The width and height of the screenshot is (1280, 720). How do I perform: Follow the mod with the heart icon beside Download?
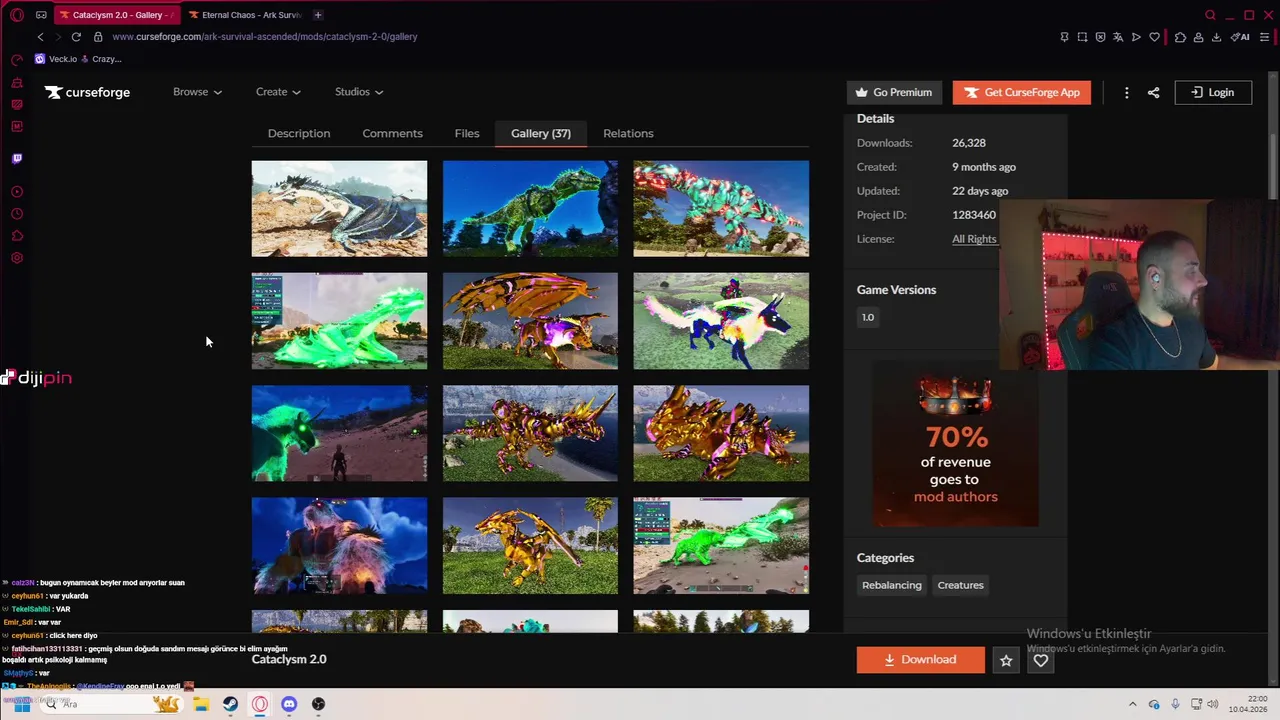click(1041, 660)
